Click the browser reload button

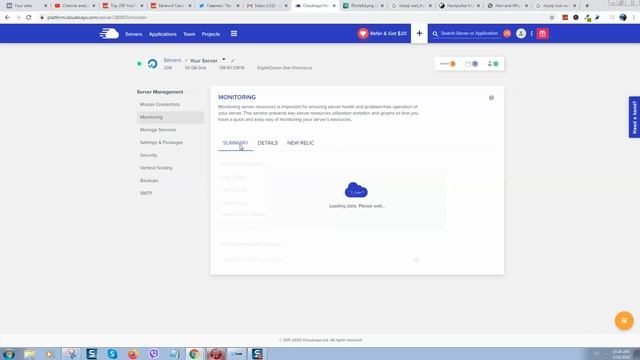click(x=29, y=18)
